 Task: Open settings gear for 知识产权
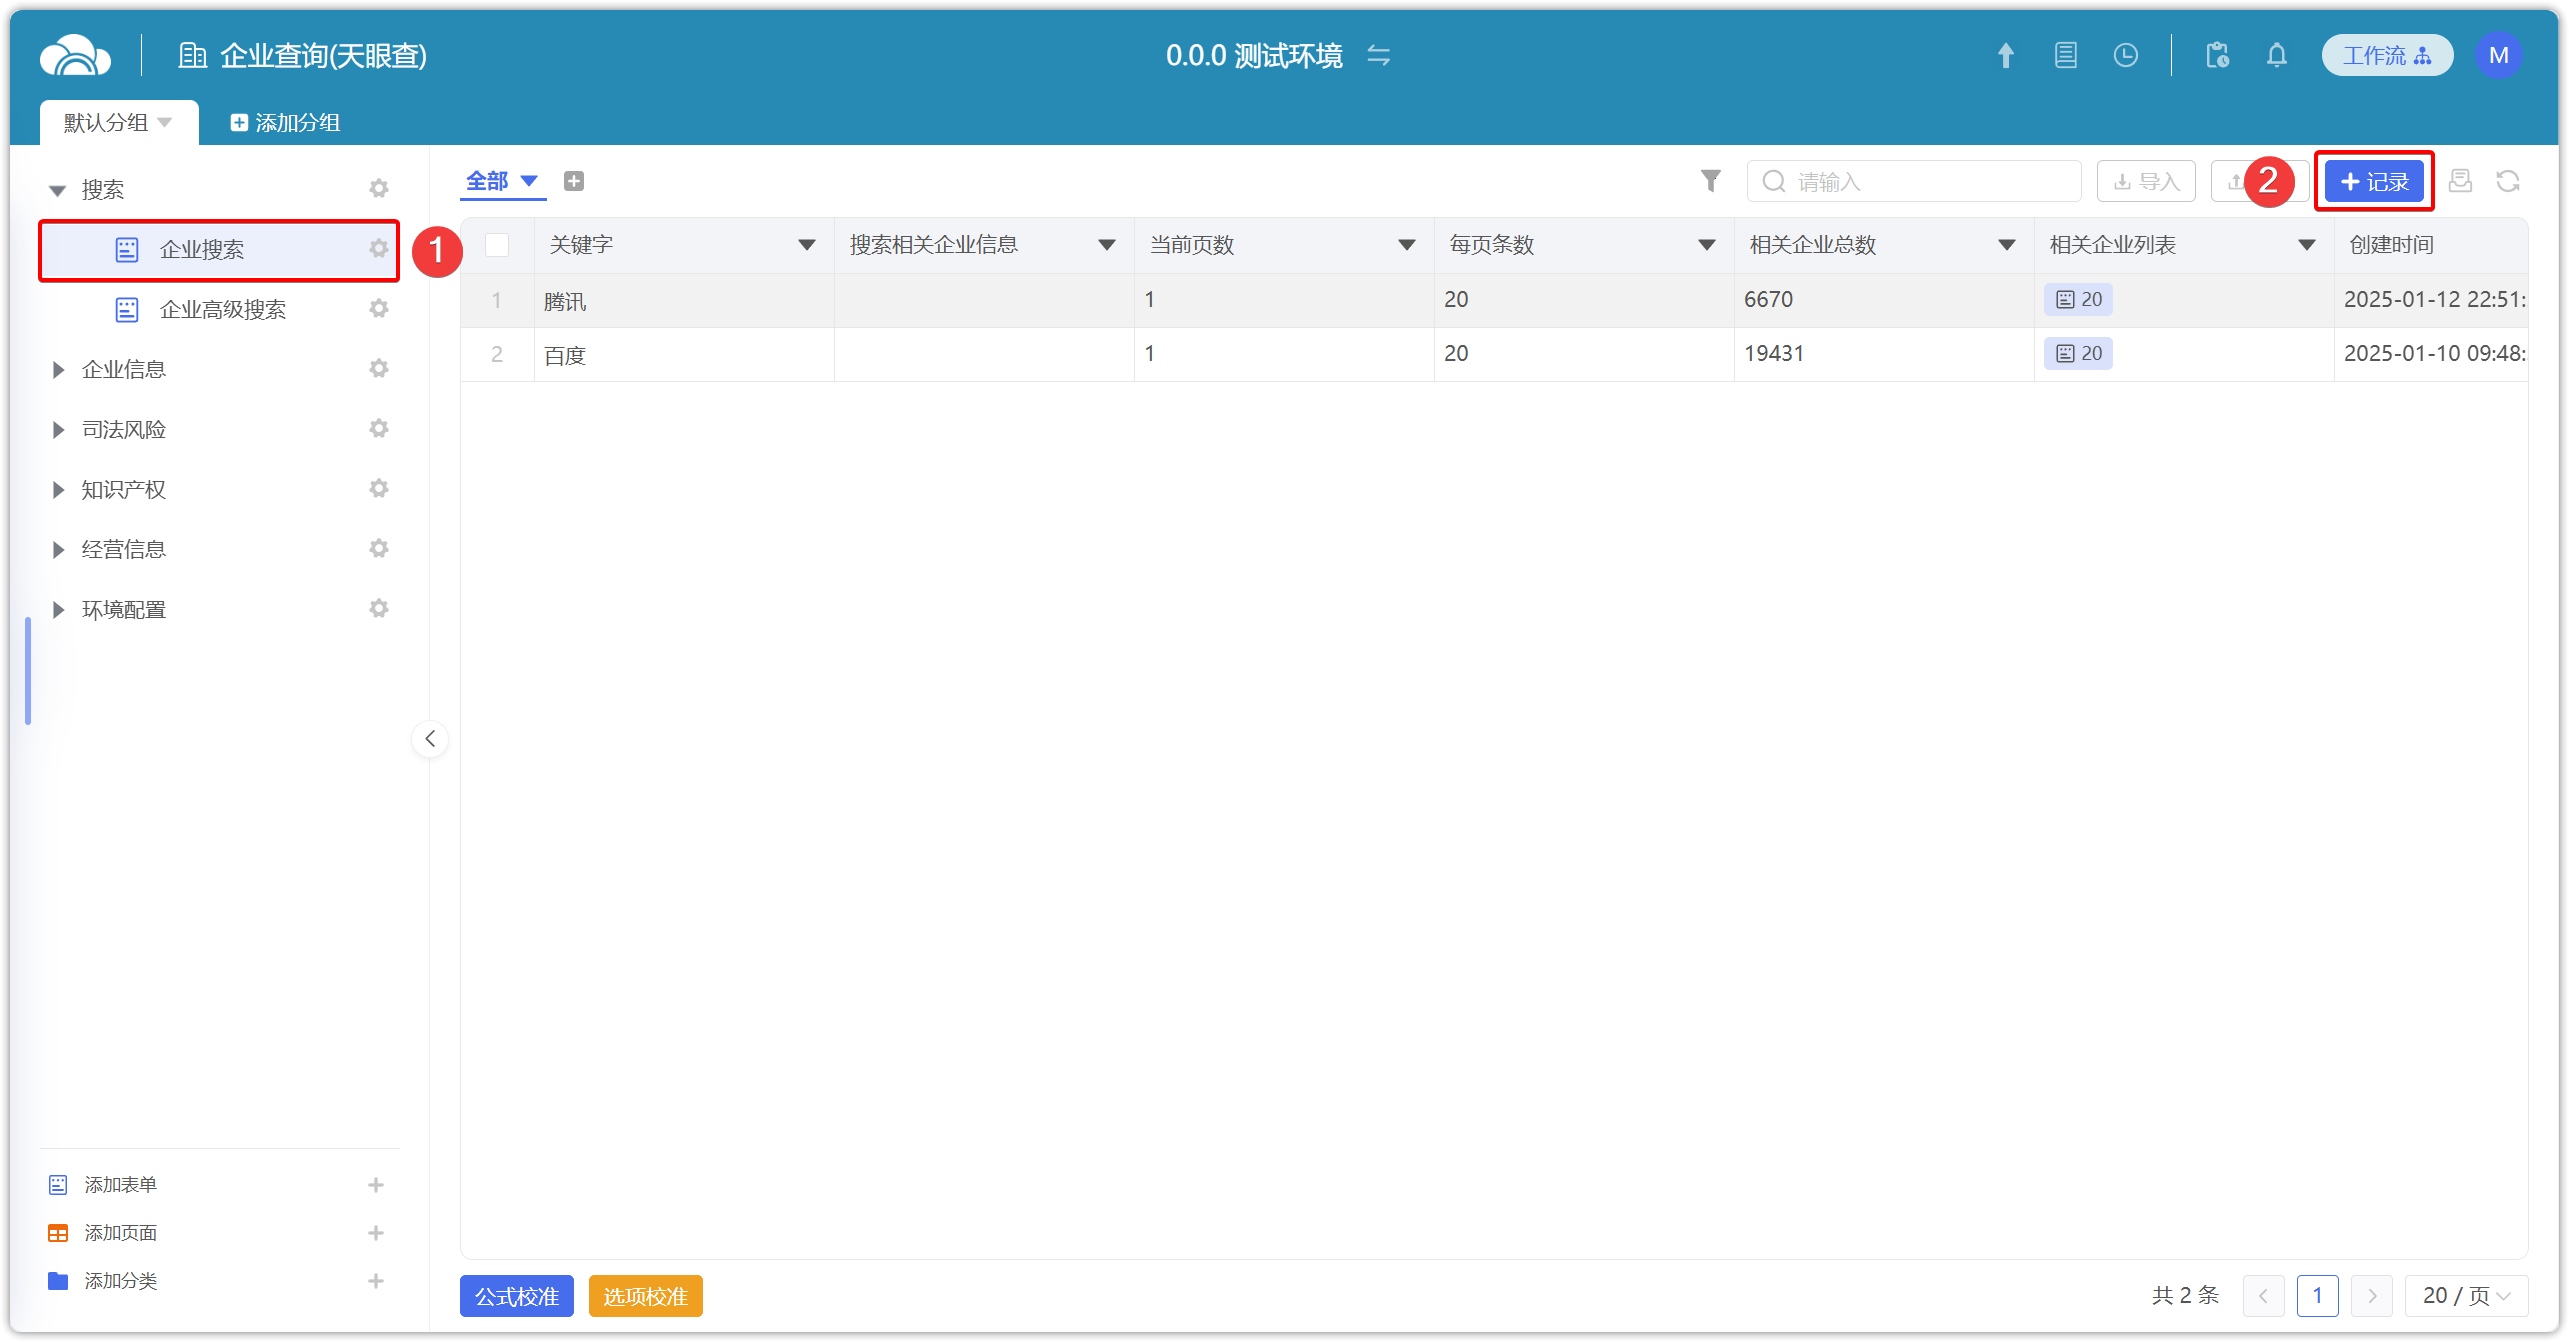click(x=378, y=488)
